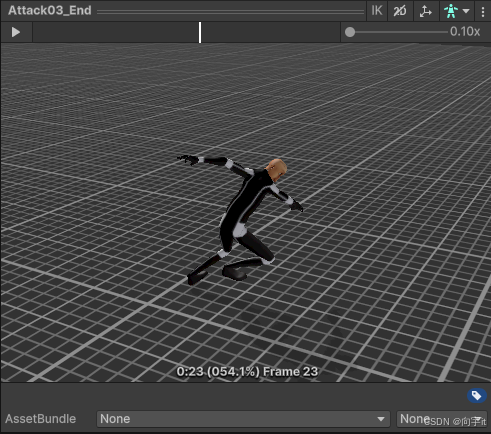This screenshot has height=434, width=491.
Task: Open the avatar preview model dropdown
Action: tap(457, 11)
